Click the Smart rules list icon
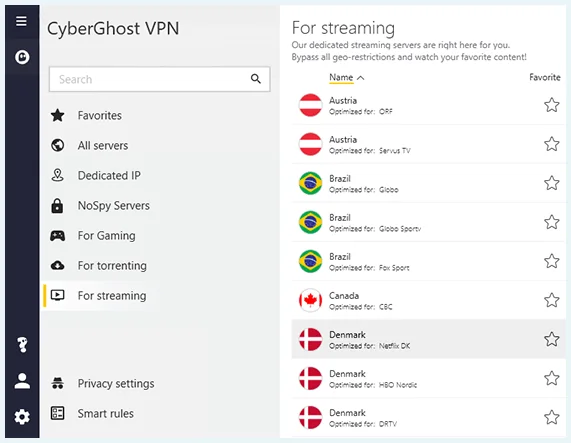This screenshot has height=443, width=571. [58, 413]
